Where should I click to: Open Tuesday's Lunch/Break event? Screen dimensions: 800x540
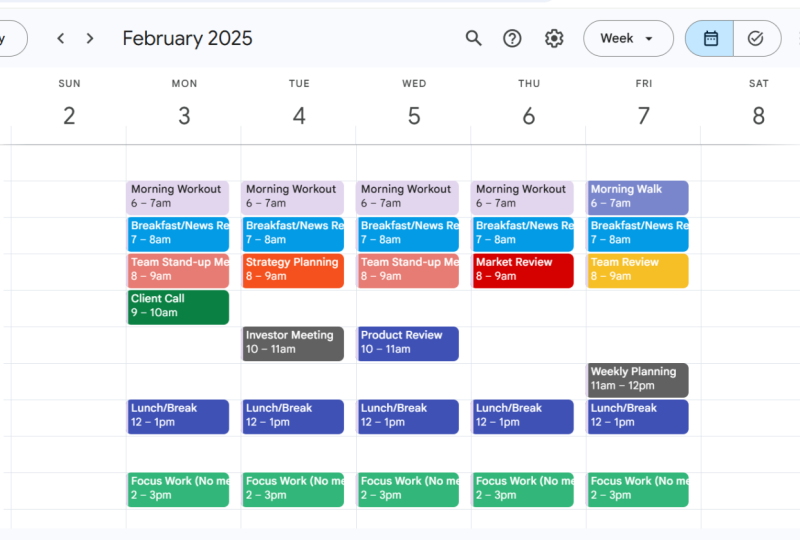(x=293, y=416)
